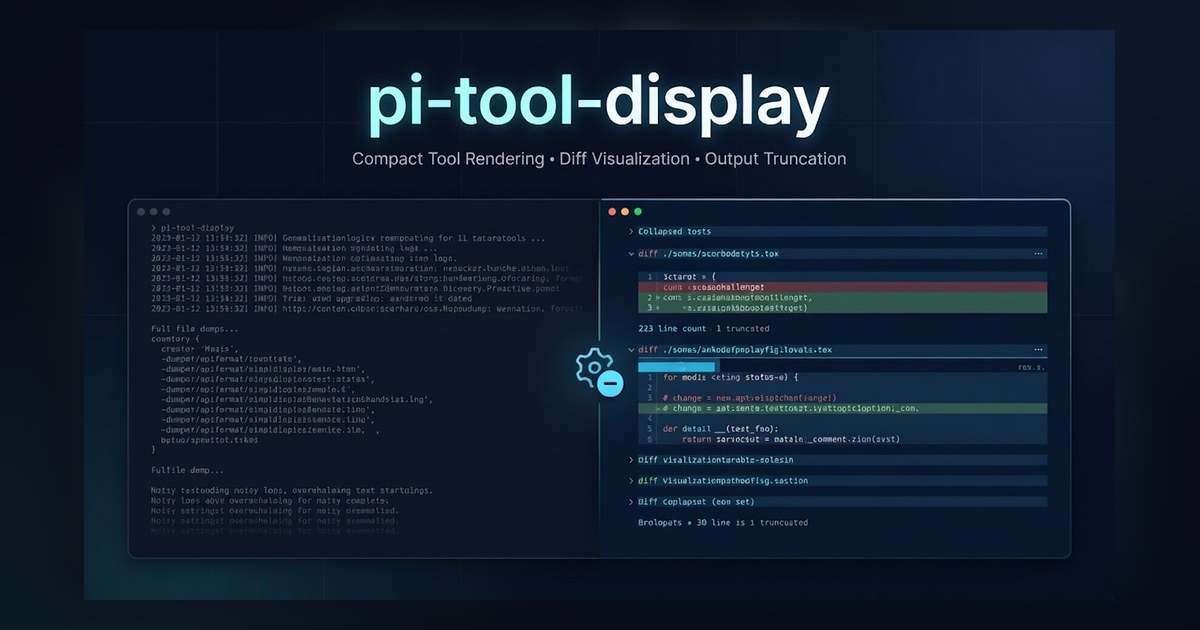Click the red removed line in the first diff
The image size is (1200, 630).
(842, 287)
